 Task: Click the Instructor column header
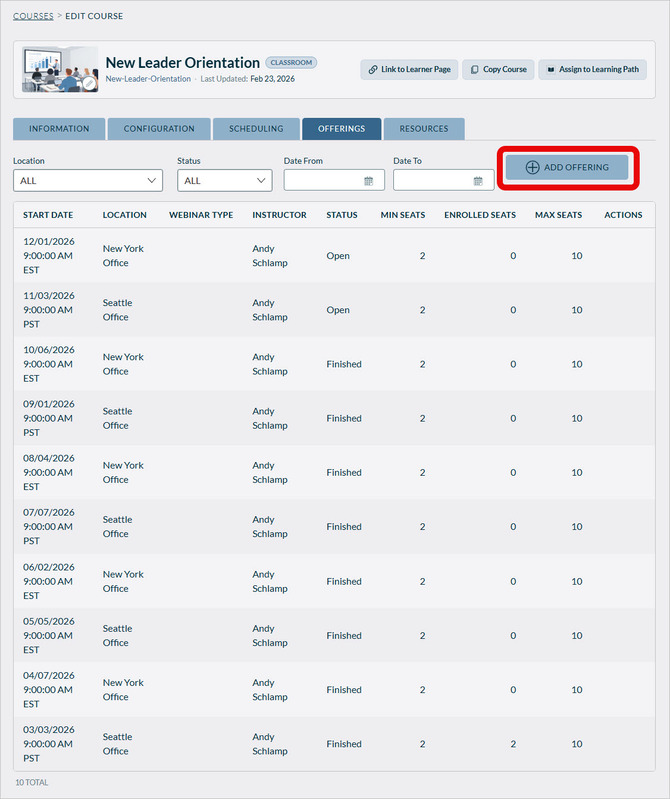tap(279, 215)
